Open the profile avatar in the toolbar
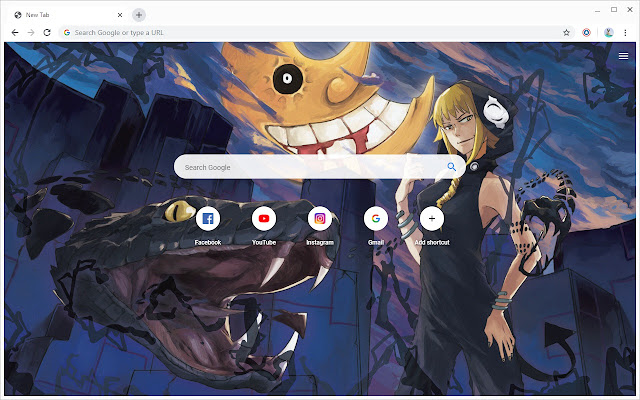 tap(609, 33)
